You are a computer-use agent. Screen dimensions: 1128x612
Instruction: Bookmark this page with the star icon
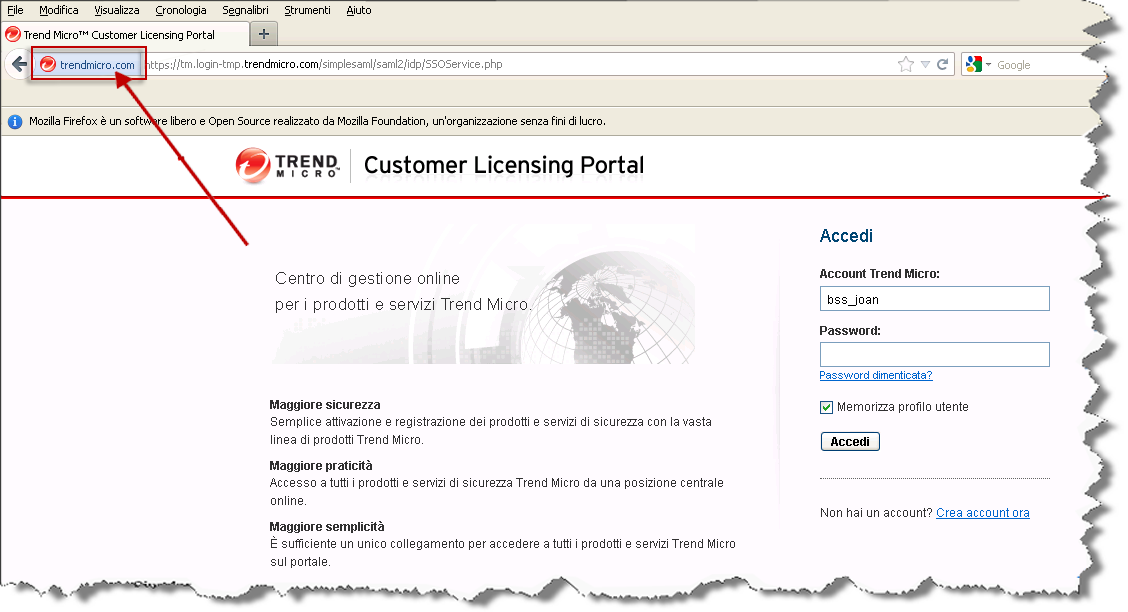click(x=905, y=65)
